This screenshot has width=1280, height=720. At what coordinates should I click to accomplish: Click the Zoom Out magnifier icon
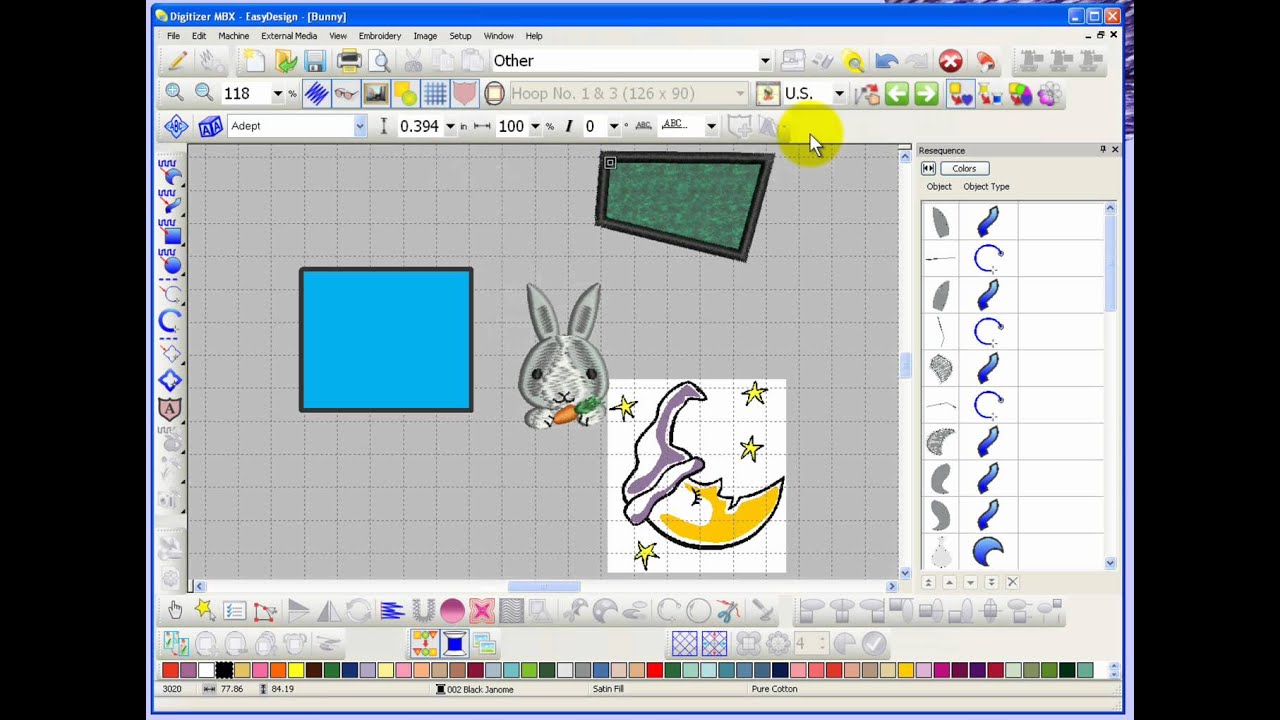coord(204,93)
